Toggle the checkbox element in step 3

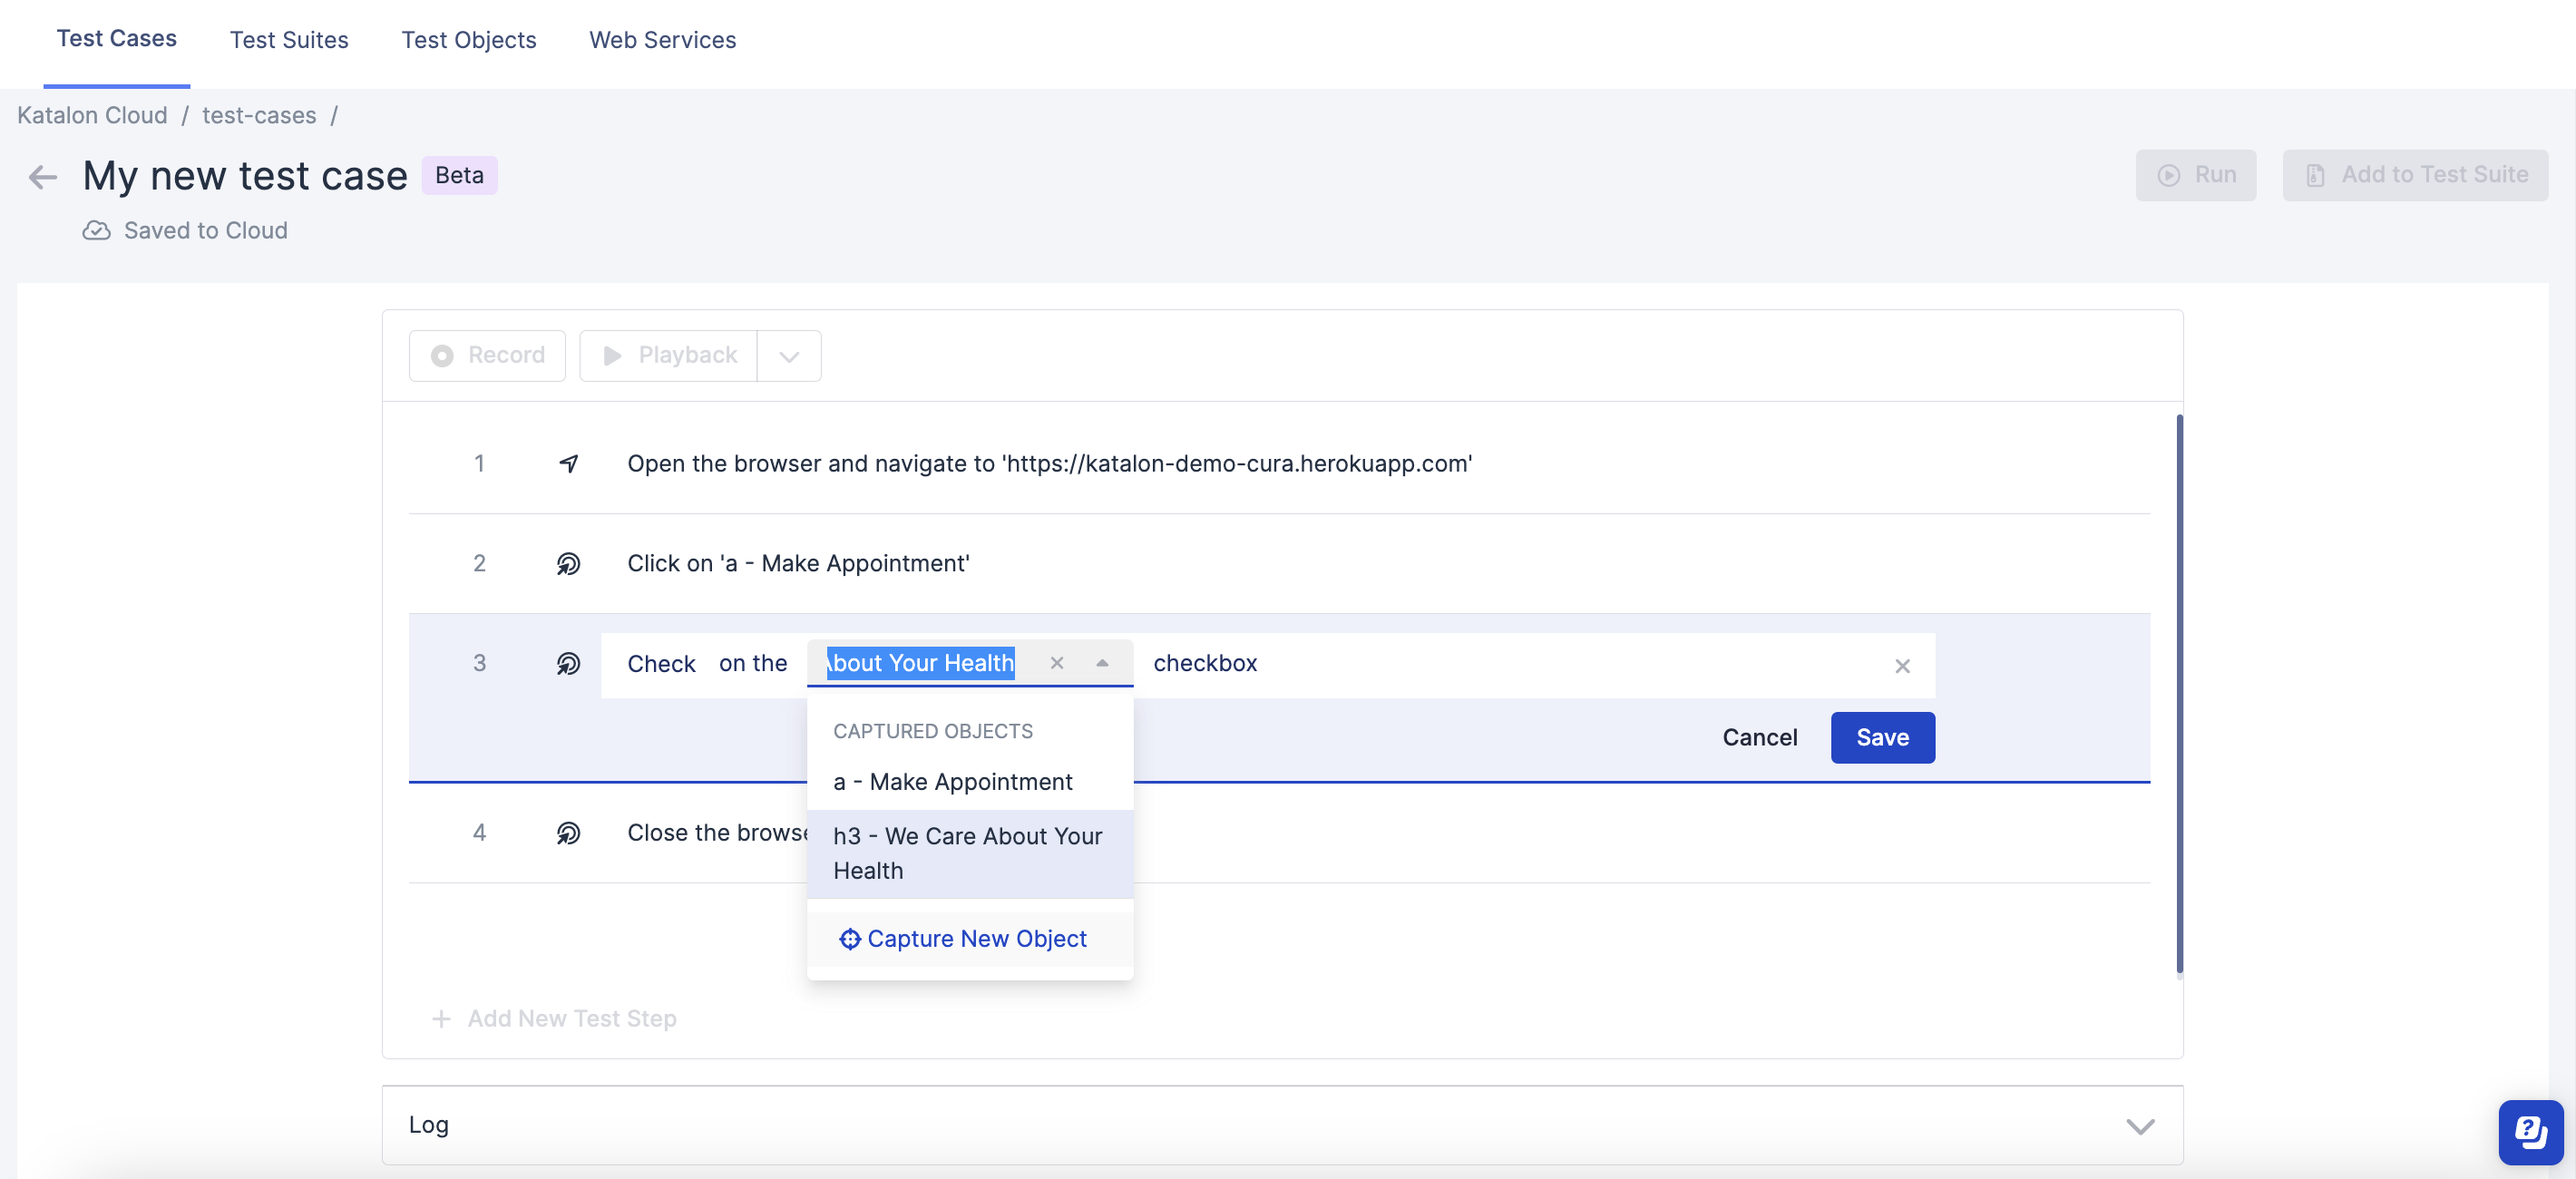1205,662
